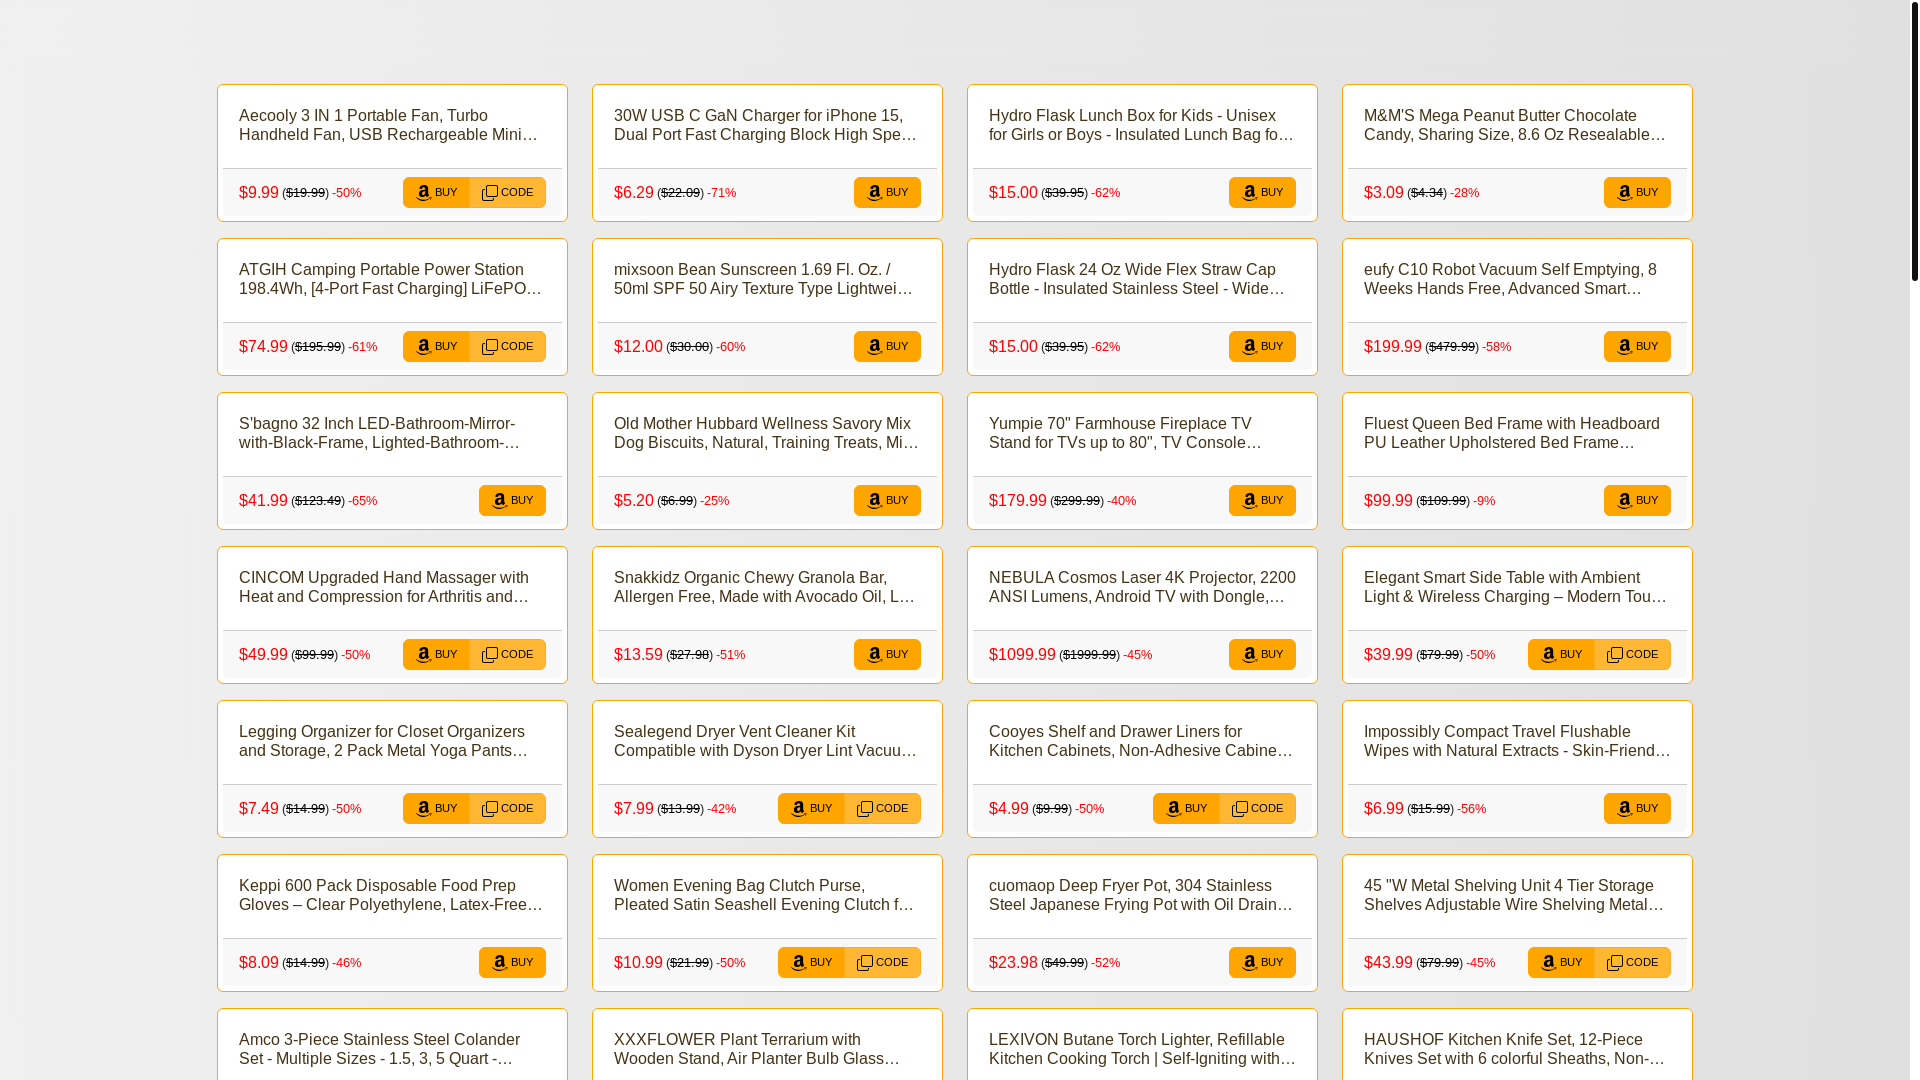Open ATGIH Camping Power Station title
This screenshot has height=1080, width=1920.
tap(392, 279)
